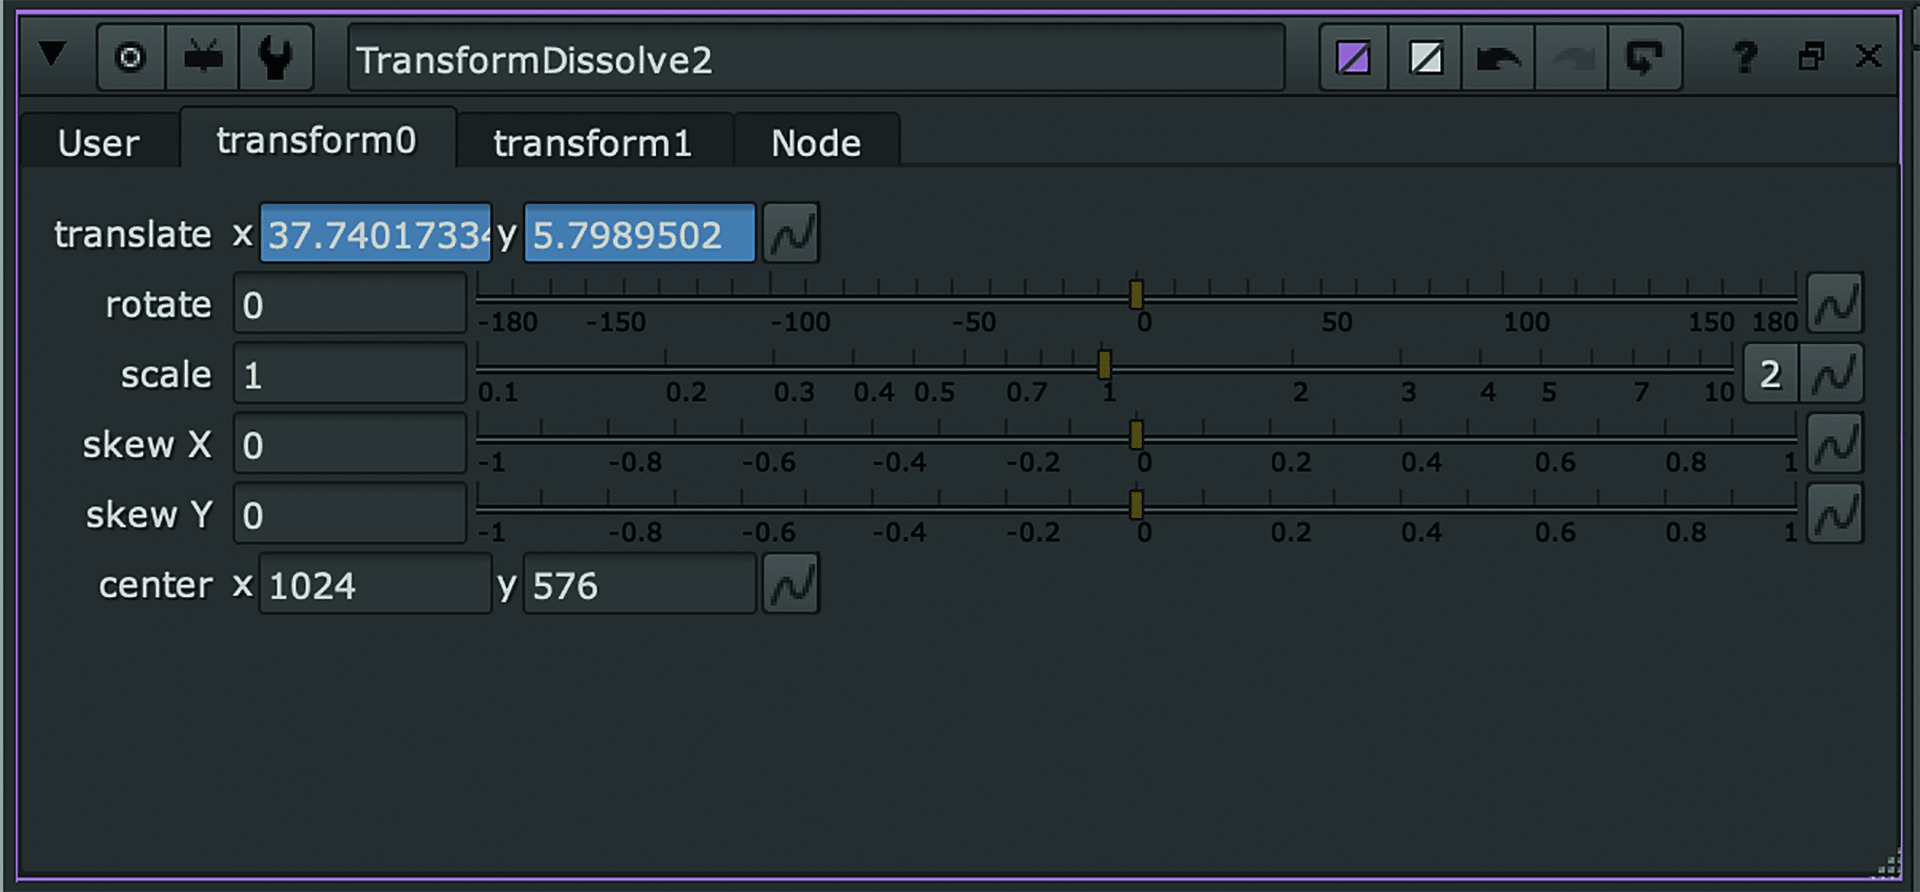Collapse node controls with the disclosure triangle

[x=52, y=57]
